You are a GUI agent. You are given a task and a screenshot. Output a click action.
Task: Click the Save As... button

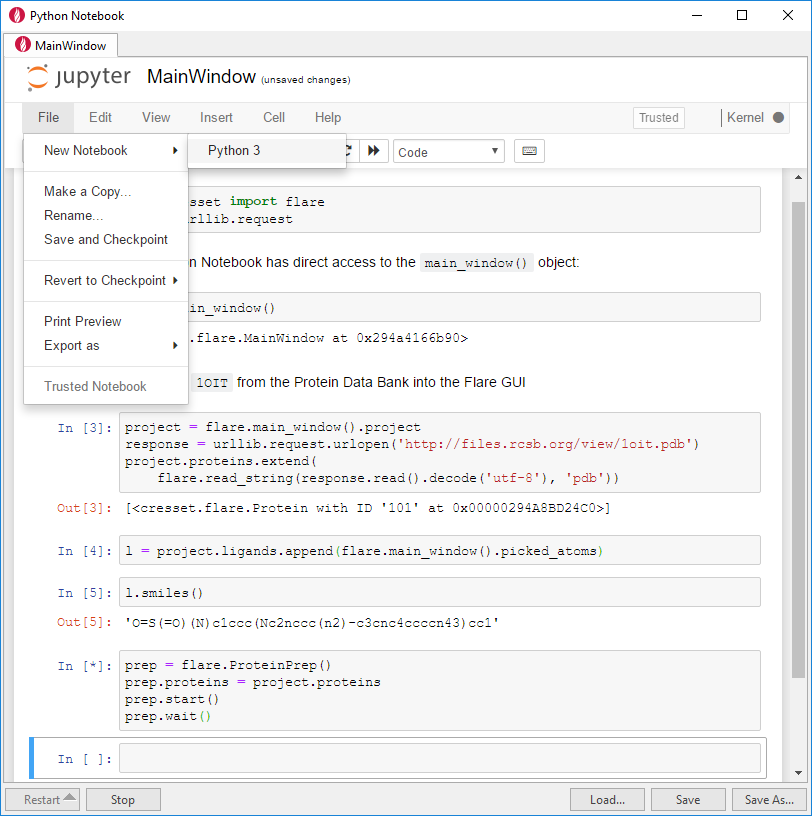[x=769, y=799]
